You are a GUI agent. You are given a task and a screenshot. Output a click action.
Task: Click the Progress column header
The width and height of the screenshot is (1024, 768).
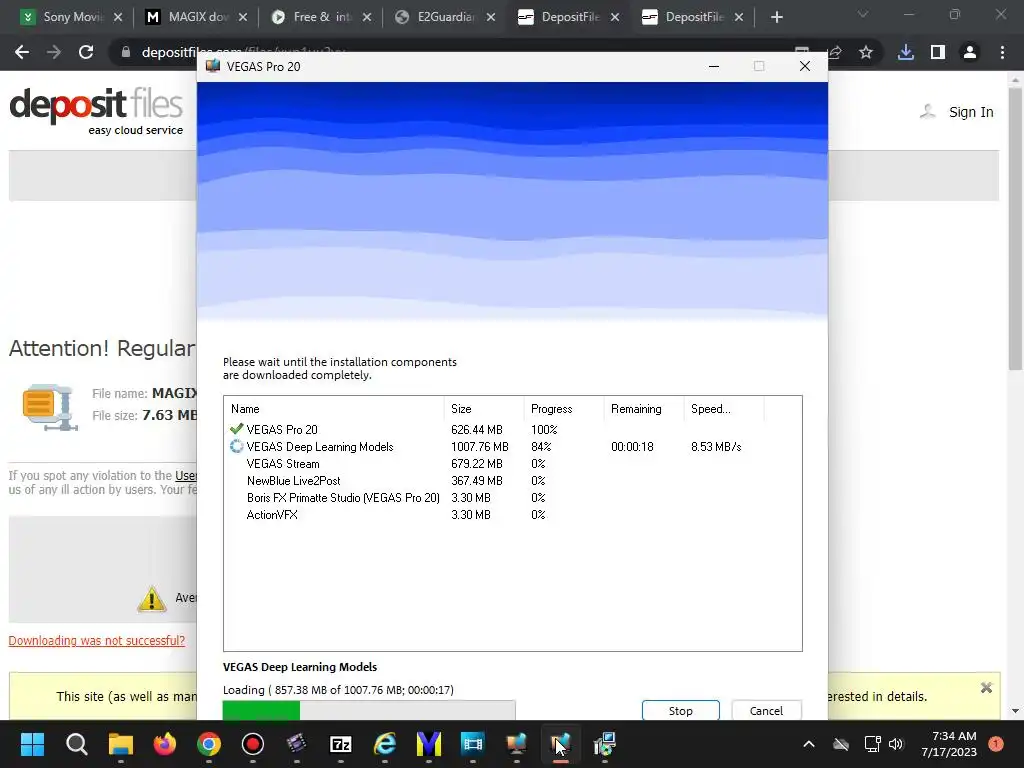pos(563,409)
